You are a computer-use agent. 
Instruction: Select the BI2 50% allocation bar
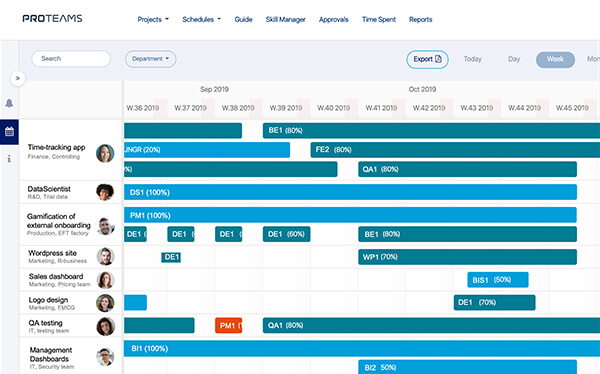(467, 367)
